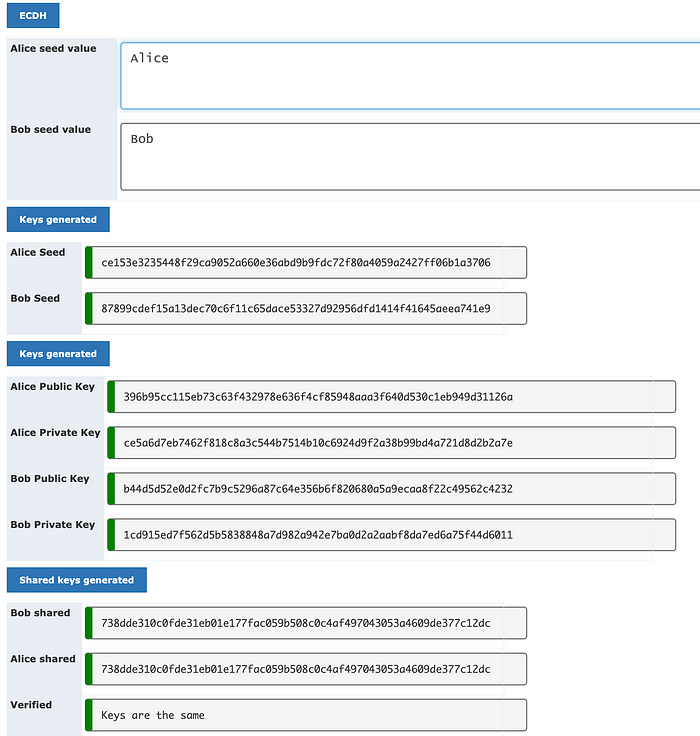
Task: Click the 'Bob seed value' label
Action: point(50,129)
